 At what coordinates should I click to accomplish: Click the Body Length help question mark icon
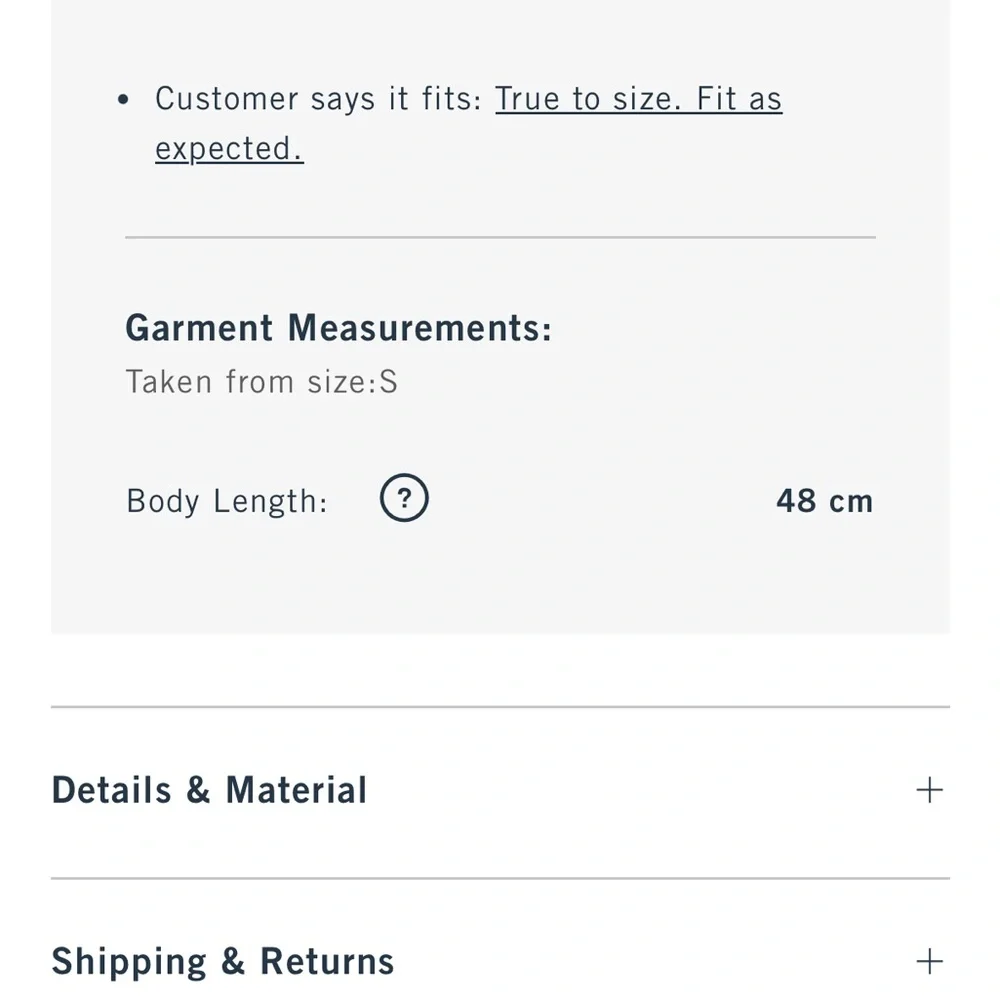(404, 499)
